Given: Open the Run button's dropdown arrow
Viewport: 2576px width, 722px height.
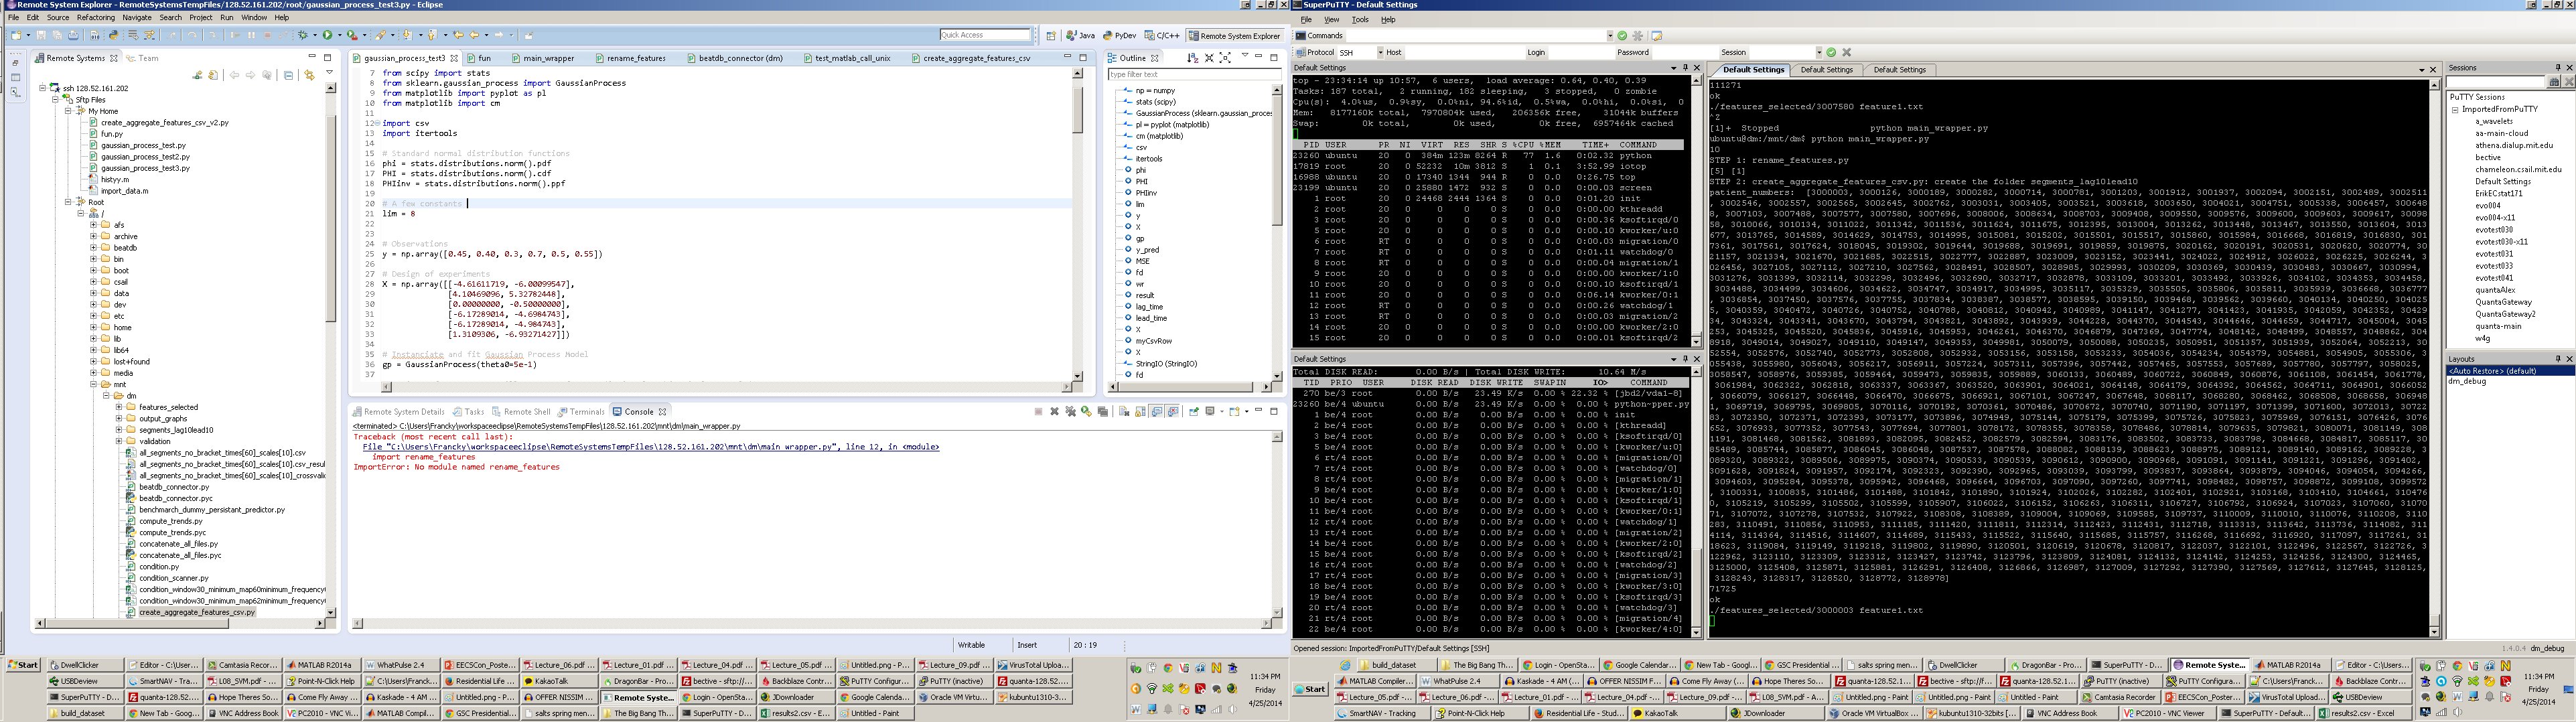Looking at the screenshot, I should click(340, 35).
